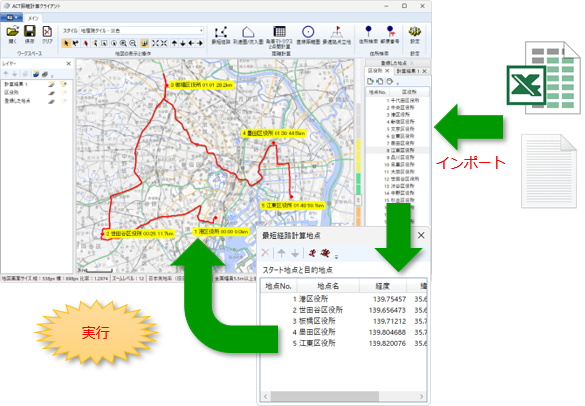Run shortest route calculation (最短経路)
This screenshot has width=585, height=406.
click(221, 35)
